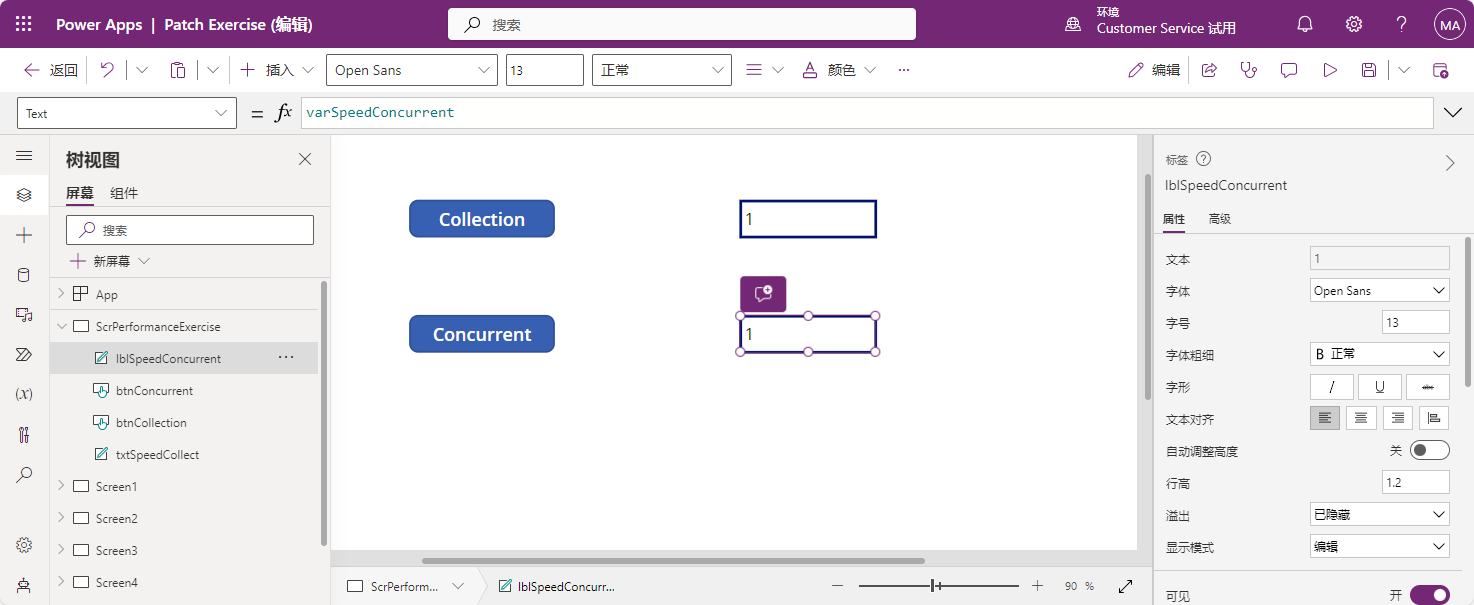Set text alignment to justify

tap(1434, 419)
